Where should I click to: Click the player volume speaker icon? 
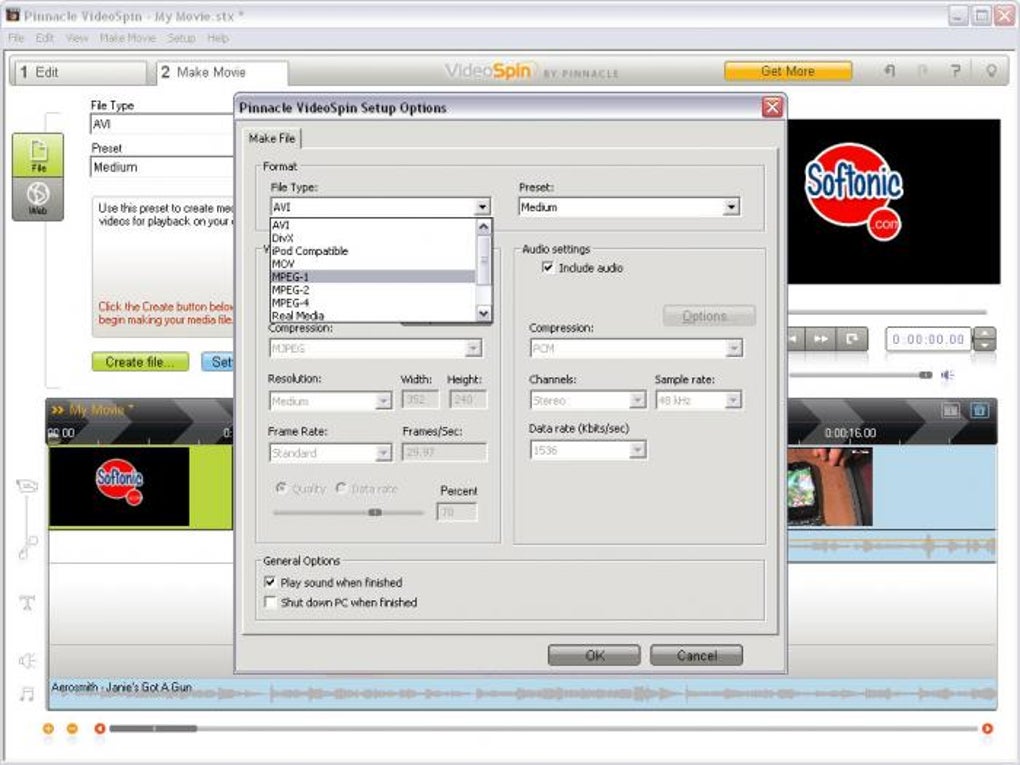948,375
